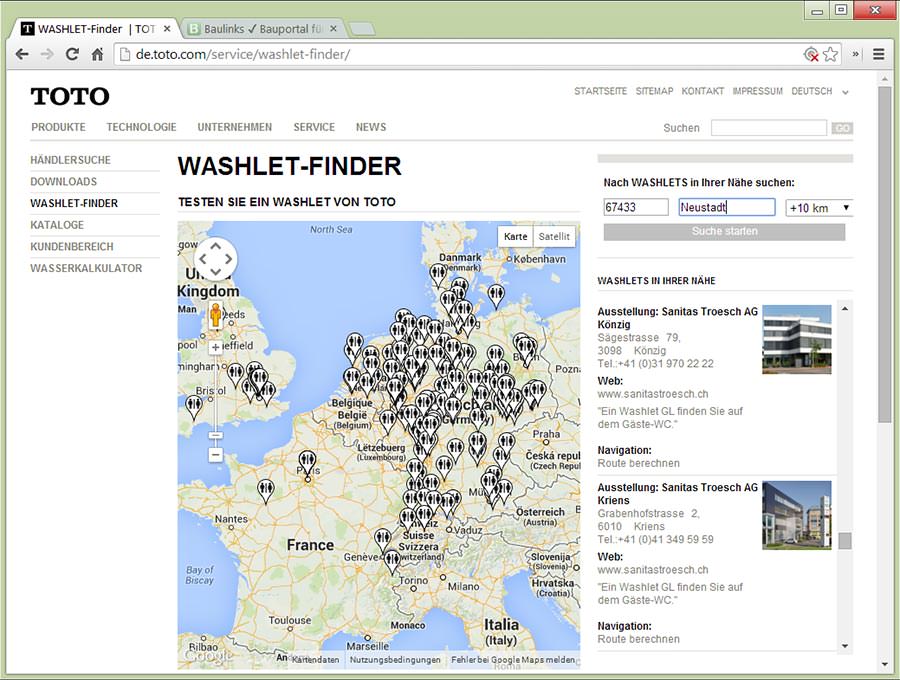Open the browser home page icon

(98, 55)
